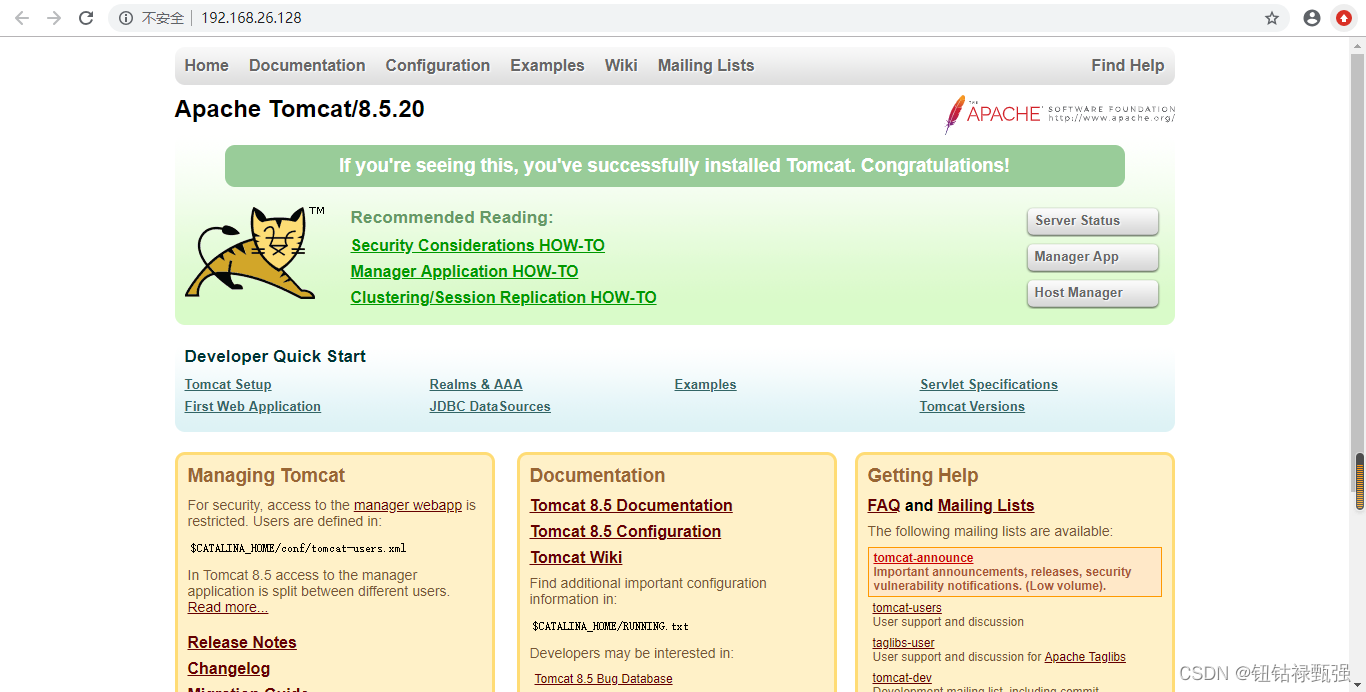This screenshot has width=1366, height=692.
Task: Click the browser forward arrow
Action: tap(54, 18)
